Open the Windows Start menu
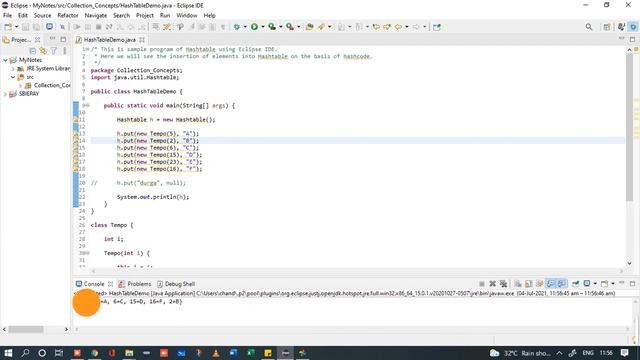Screen dimensions: 640x360 coord(8,353)
